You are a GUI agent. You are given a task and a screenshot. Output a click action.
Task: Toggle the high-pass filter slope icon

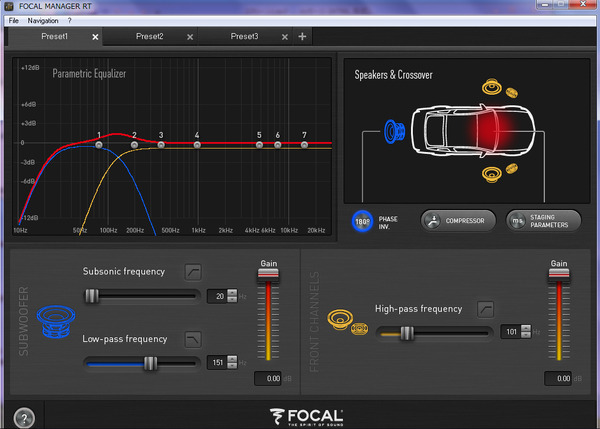485,309
